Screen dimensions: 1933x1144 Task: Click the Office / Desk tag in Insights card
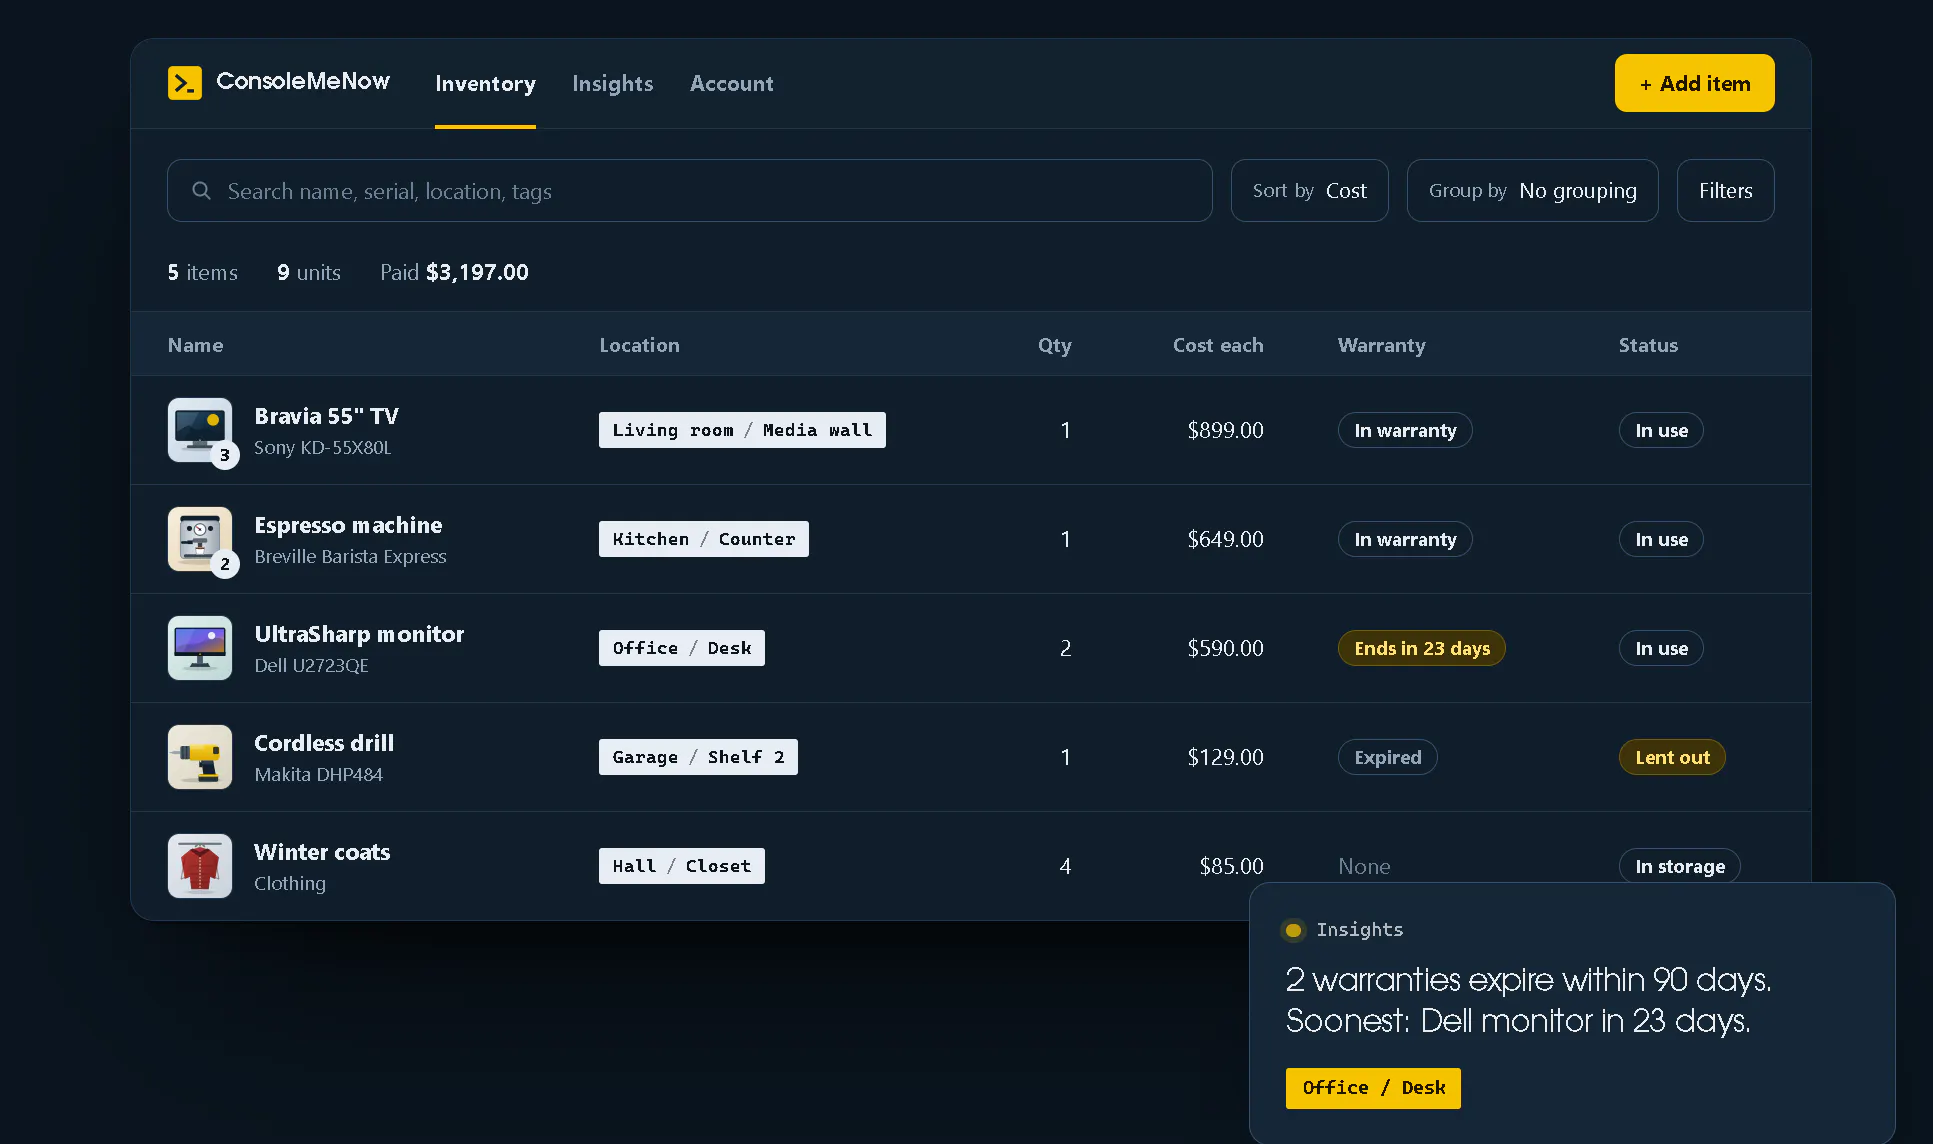pos(1373,1088)
